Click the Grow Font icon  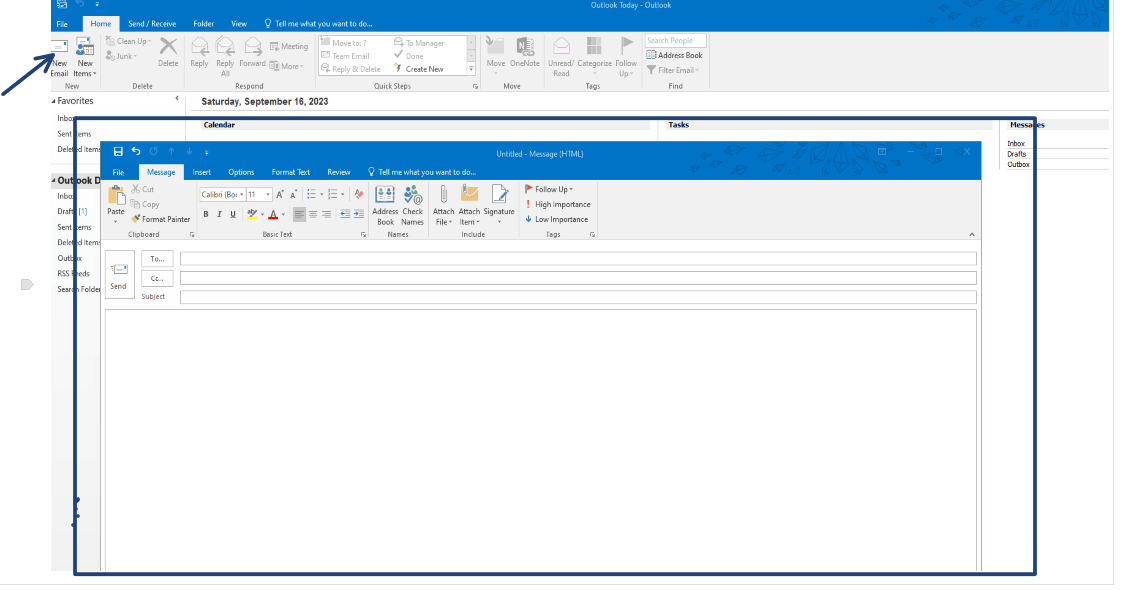tap(280, 195)
